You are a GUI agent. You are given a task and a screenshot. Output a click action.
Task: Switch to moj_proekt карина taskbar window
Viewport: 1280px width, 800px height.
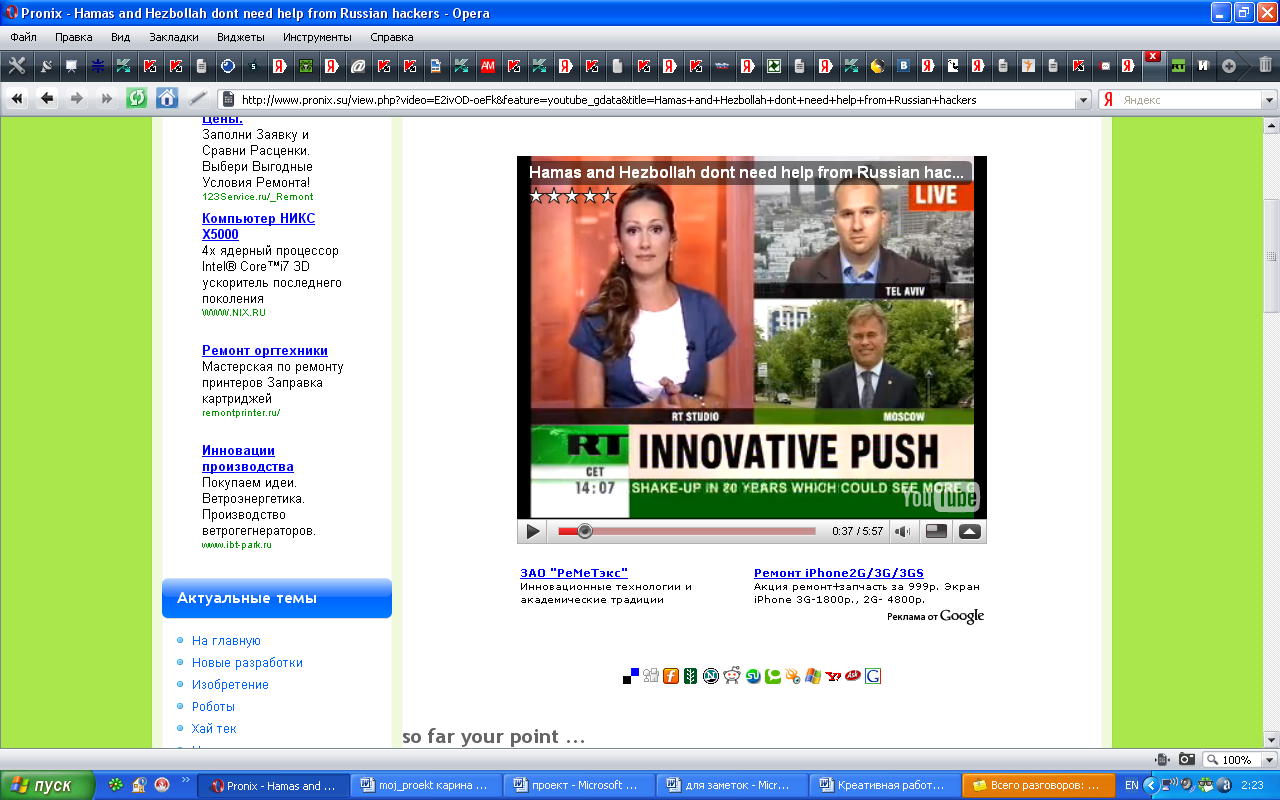tap(426, 785)
